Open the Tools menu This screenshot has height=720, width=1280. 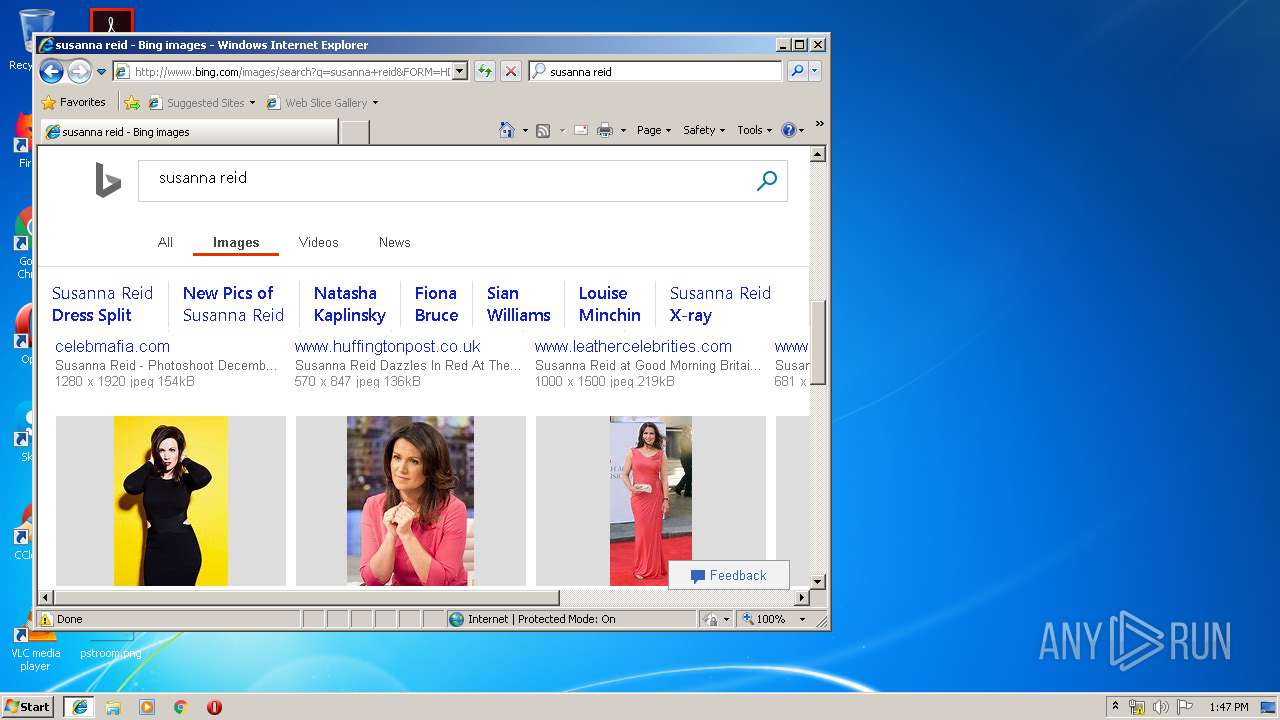point(755,130)
